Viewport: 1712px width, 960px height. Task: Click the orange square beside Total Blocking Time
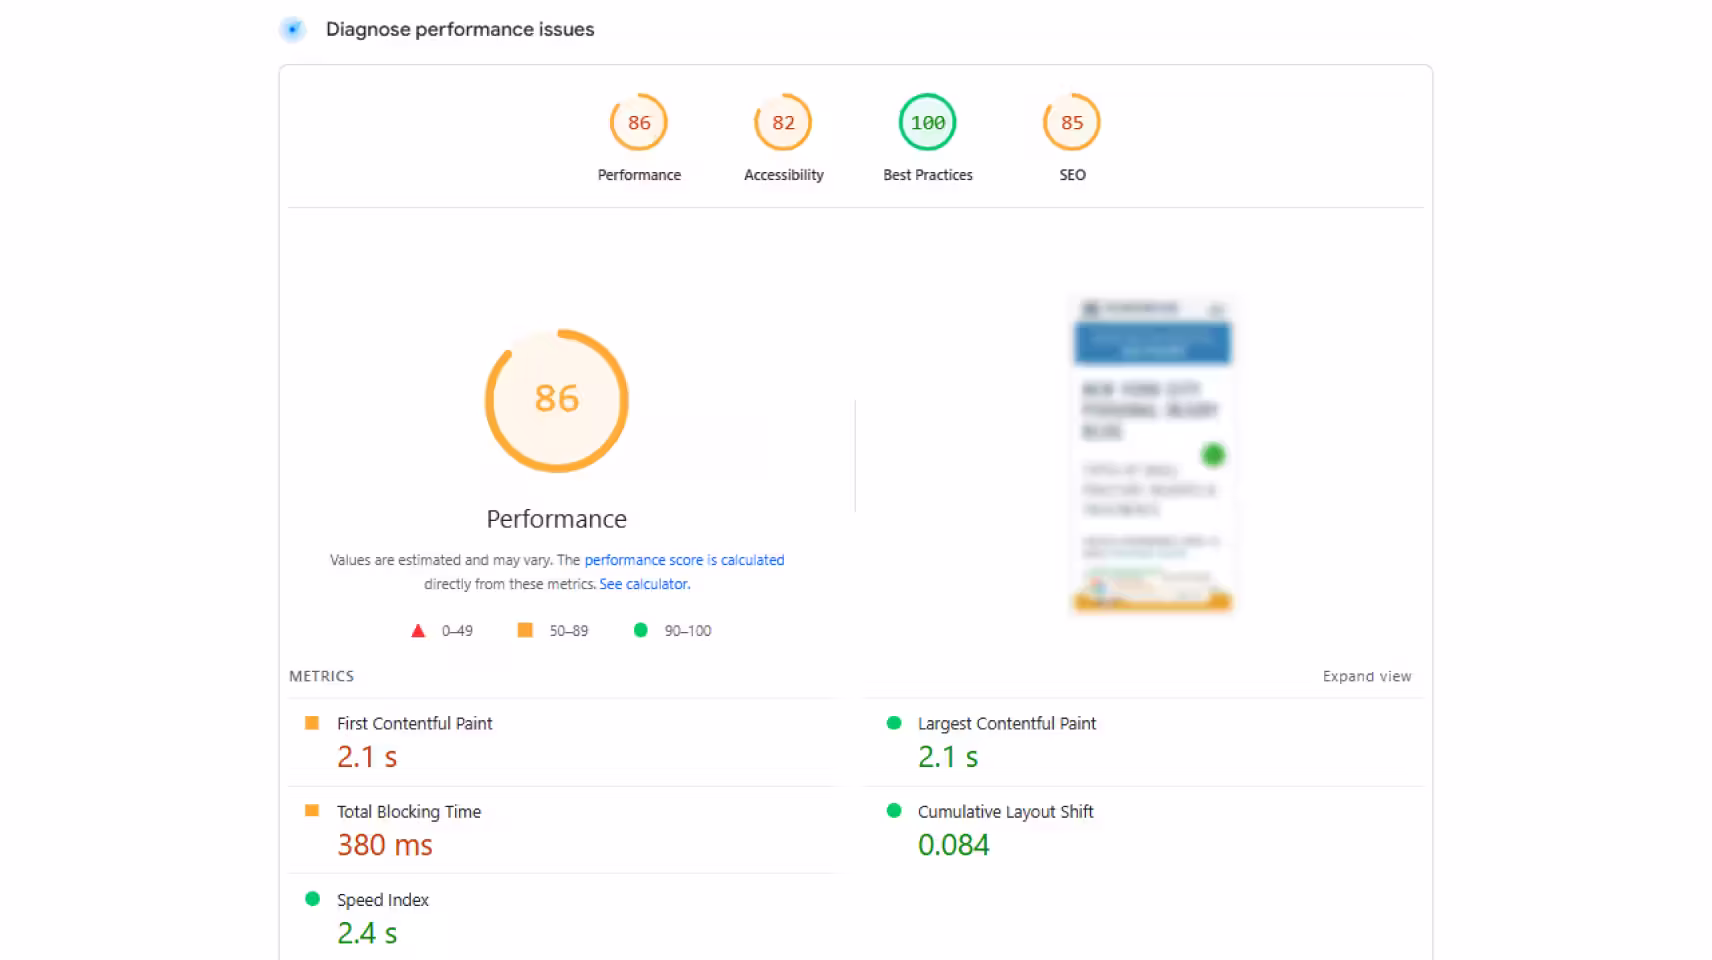point(312,810)
